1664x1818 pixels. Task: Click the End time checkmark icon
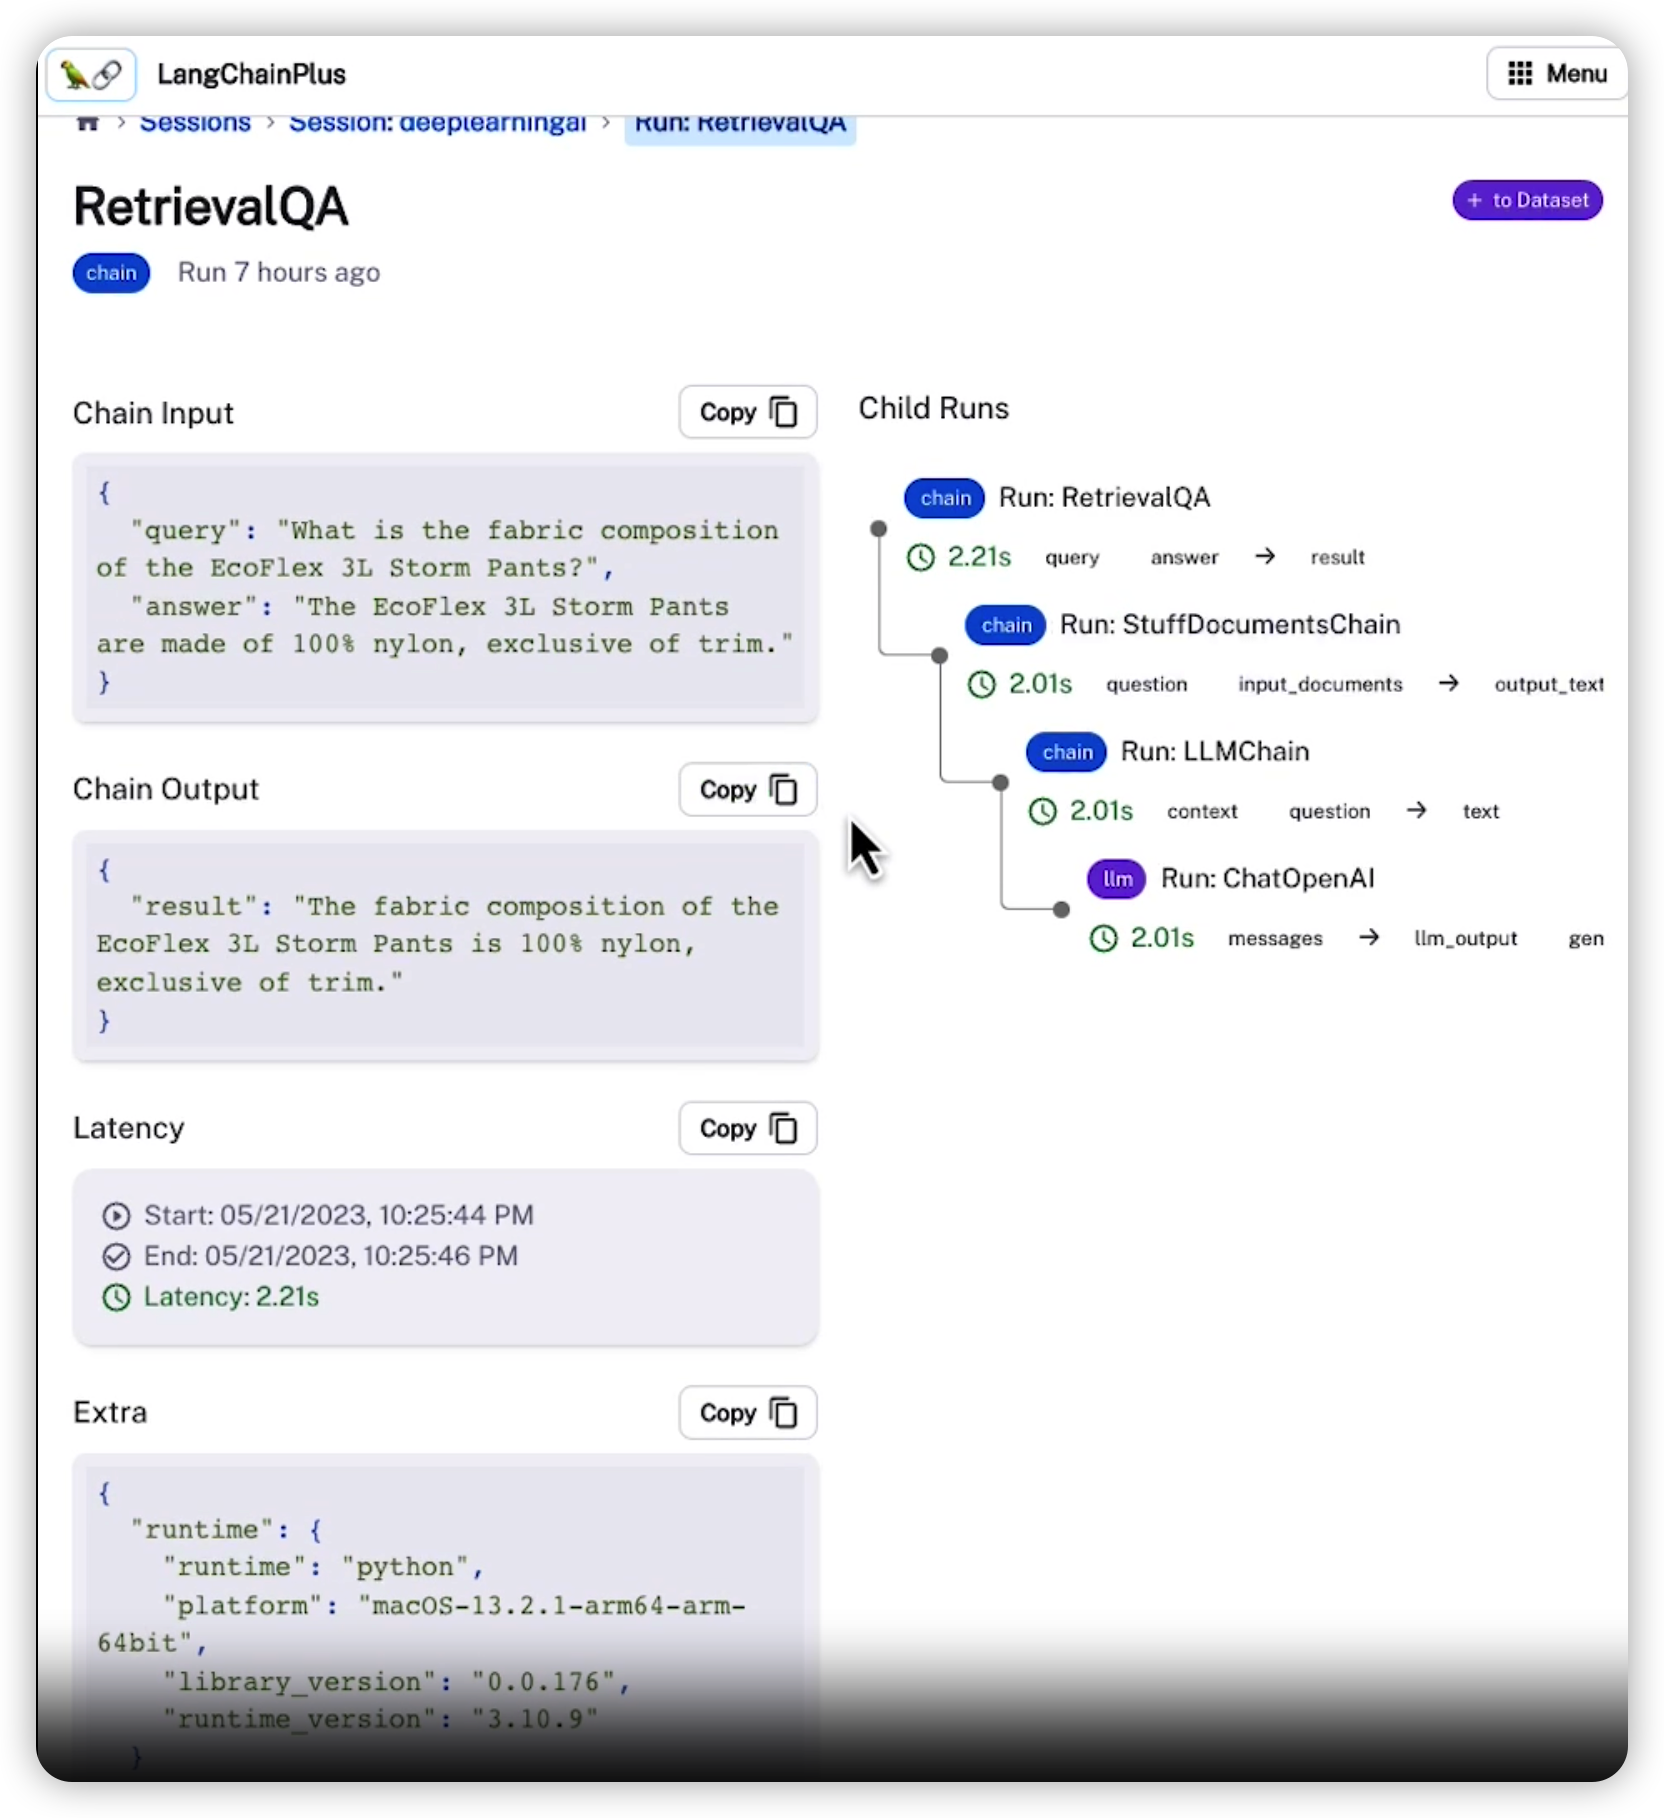pyautogui.click(x=116, y=1256)
